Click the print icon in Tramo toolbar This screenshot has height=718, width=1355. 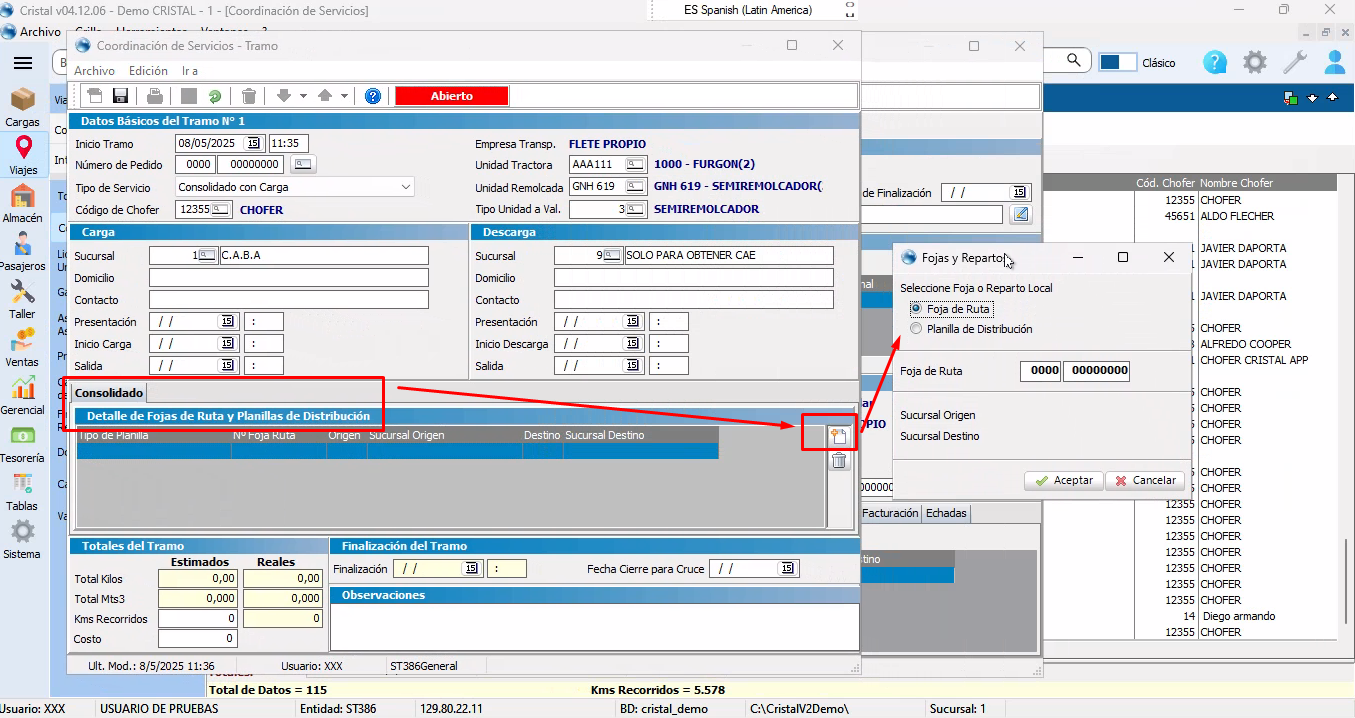click(155, 96)
